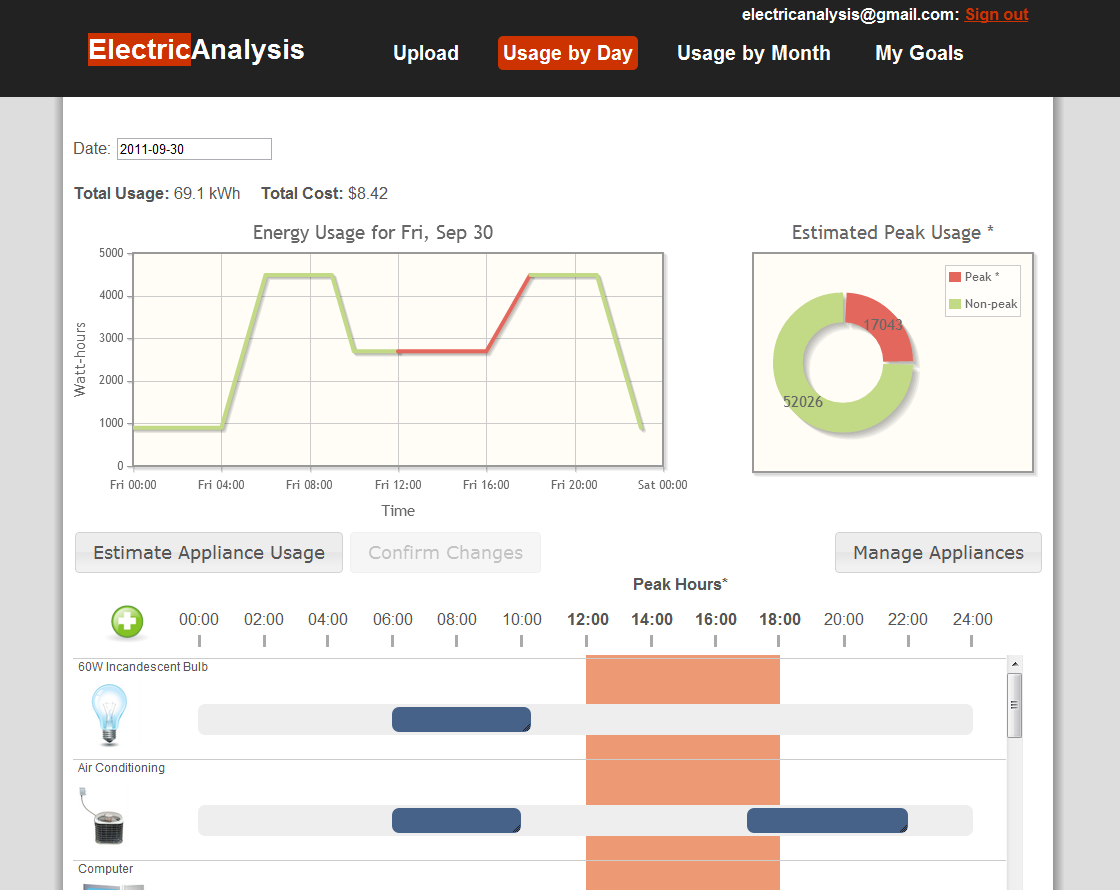
Task: Open Manage Appliances
Action: click(x=938, y=553)
